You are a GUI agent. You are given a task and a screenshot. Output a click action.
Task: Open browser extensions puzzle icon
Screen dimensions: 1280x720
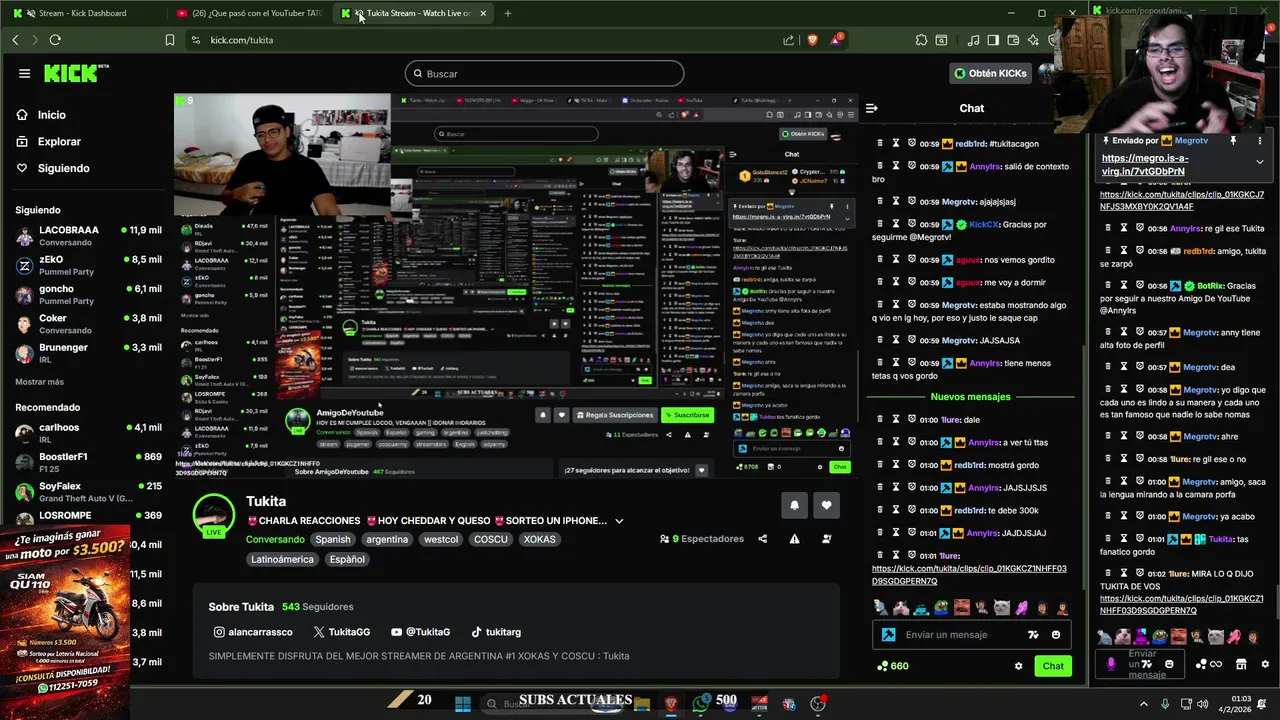coord(921,40)
